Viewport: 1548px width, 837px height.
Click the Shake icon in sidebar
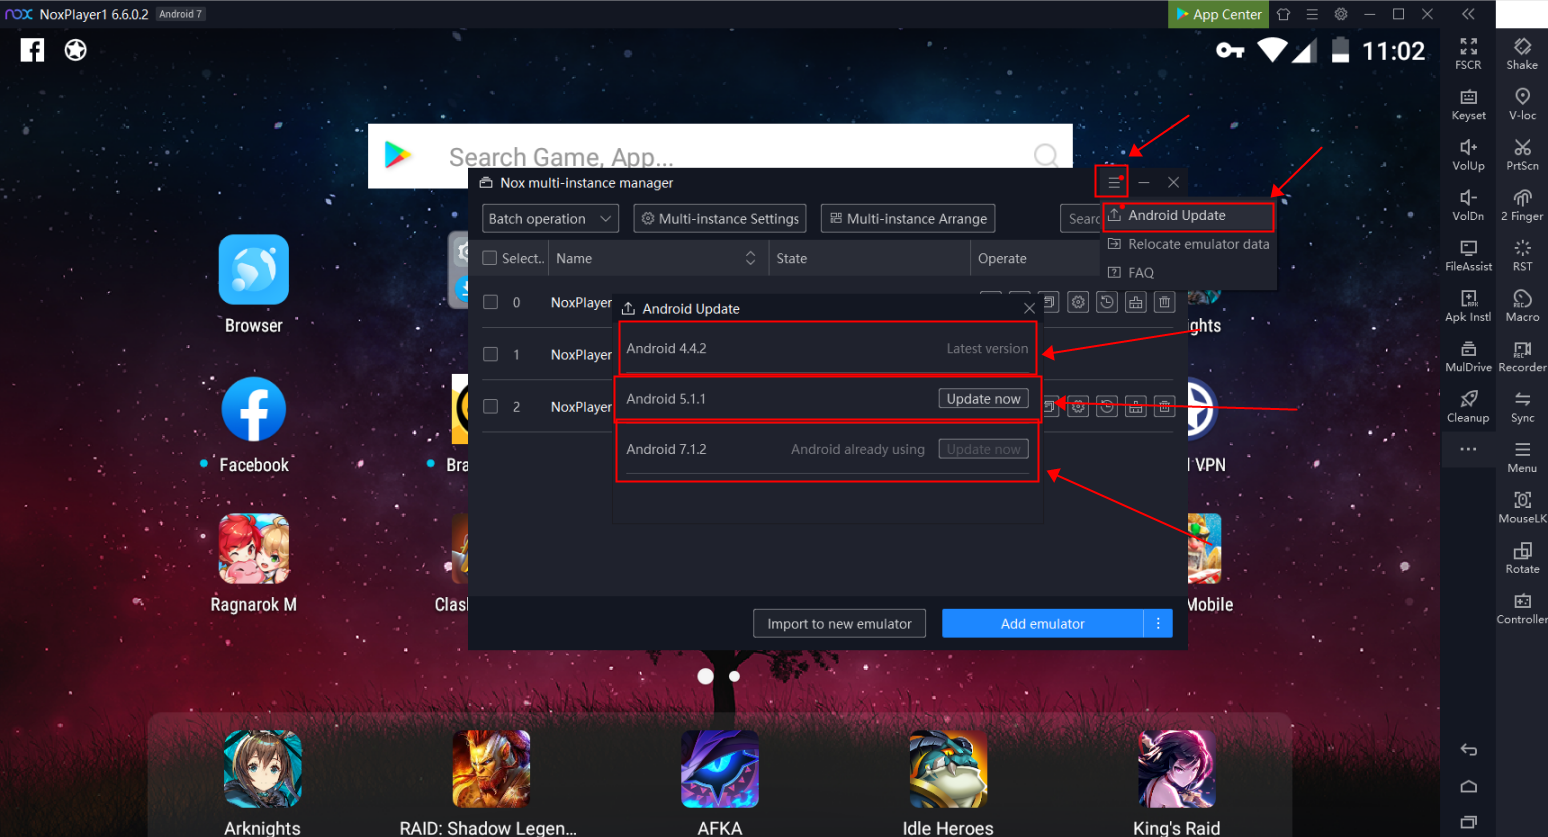(1522, 53)
